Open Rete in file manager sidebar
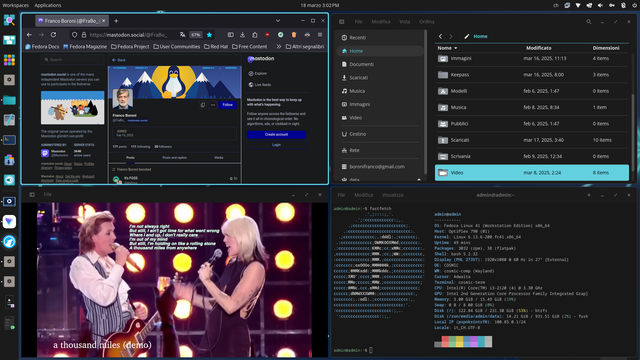Viewport: 640px width, 360px height. [380, 150]
